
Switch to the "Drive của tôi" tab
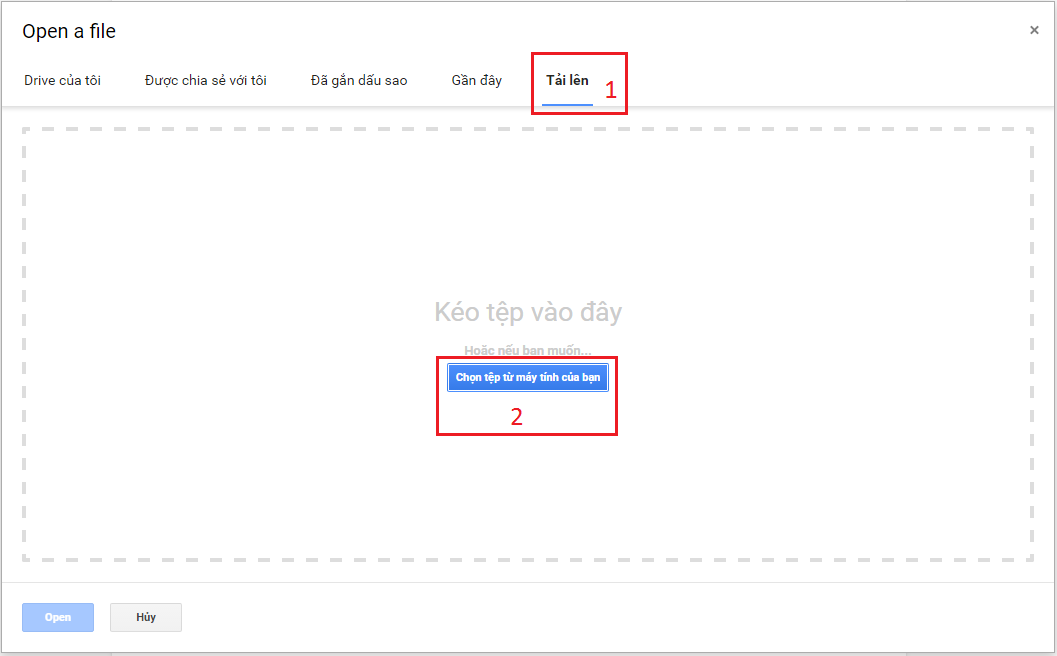click(62, 80)
